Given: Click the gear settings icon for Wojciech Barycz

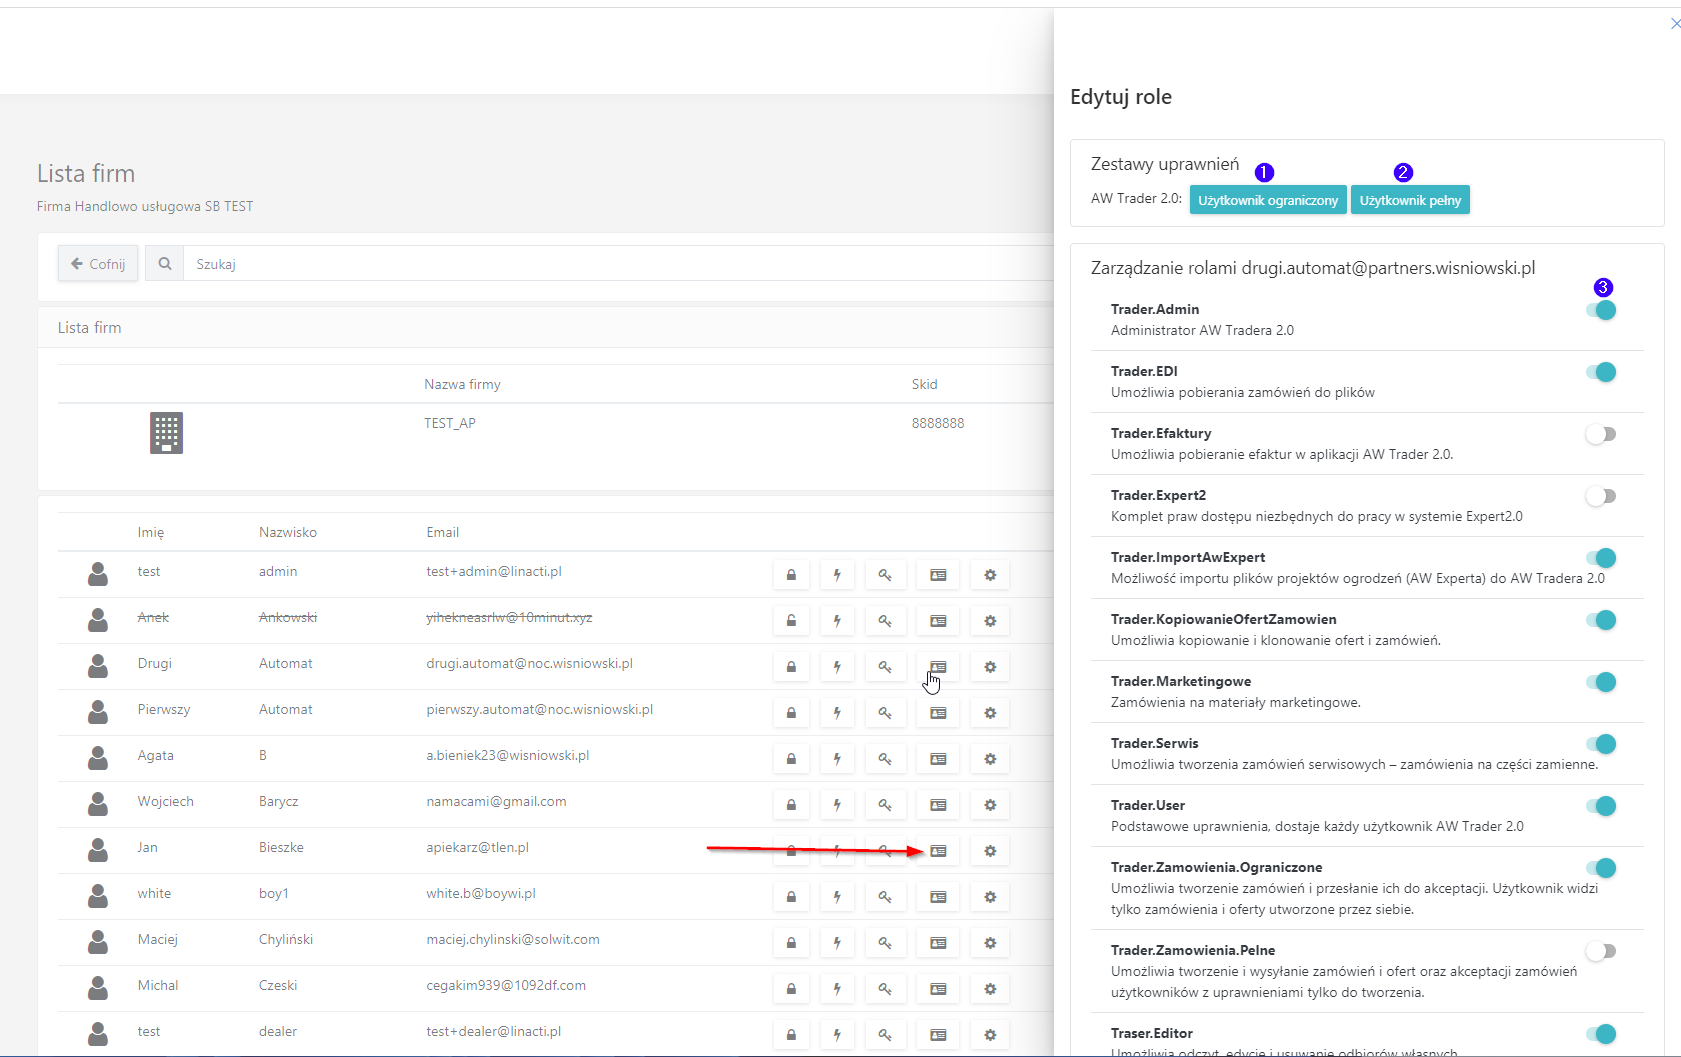Looking at the screenshot, I should pos(990,805).
